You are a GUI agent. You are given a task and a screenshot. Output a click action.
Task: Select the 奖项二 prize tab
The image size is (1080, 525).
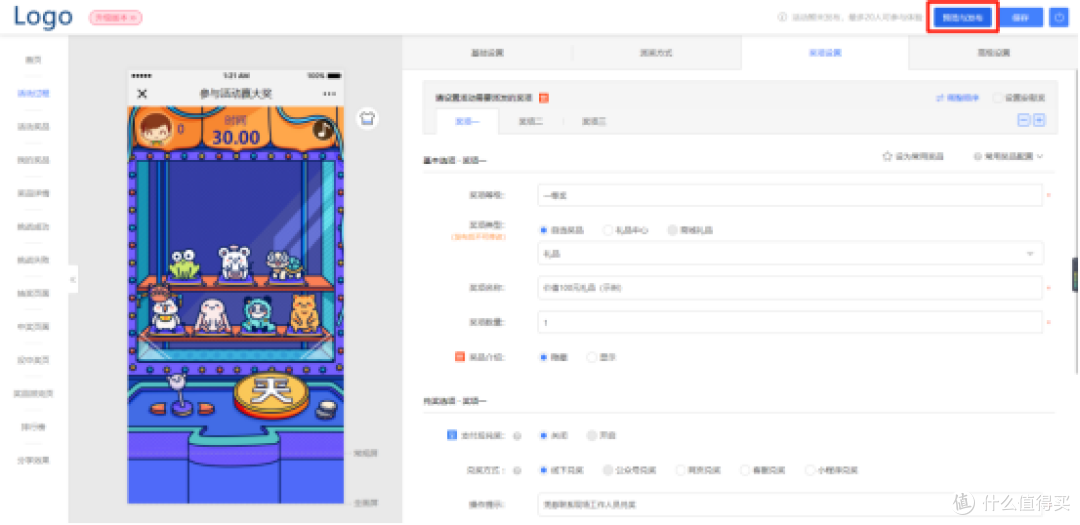(531, 121)
